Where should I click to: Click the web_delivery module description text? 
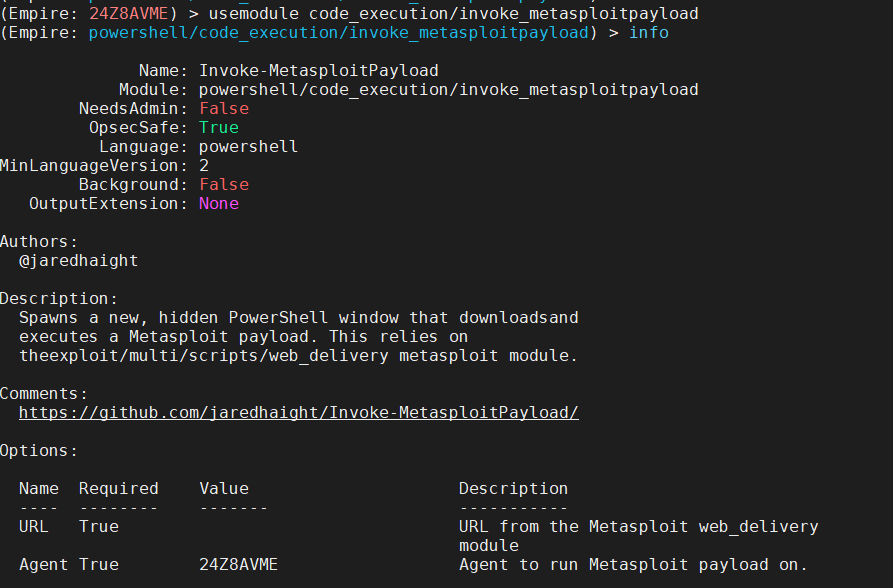point(640,526)
